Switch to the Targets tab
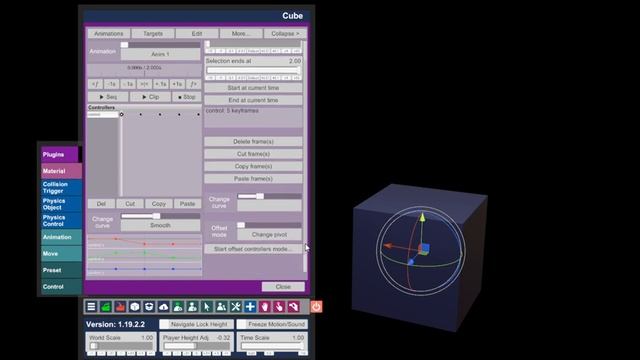This screenshot has height=360, width=640. pos(153,33)
